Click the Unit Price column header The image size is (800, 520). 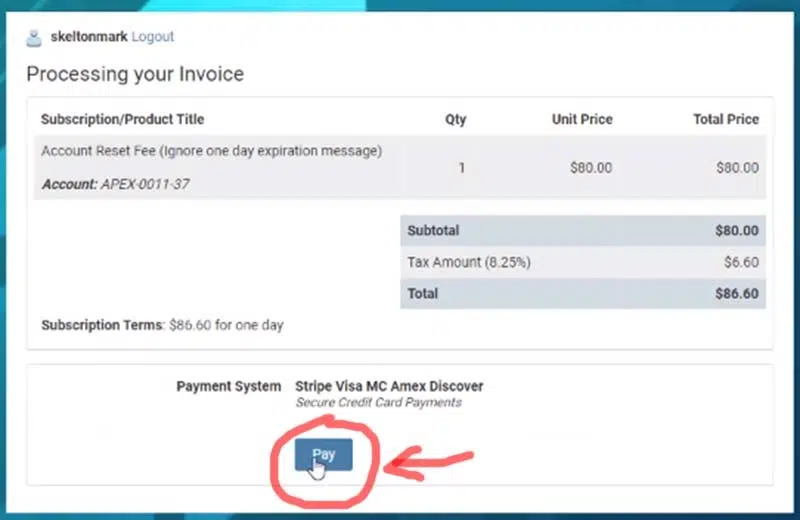[582, 119]
